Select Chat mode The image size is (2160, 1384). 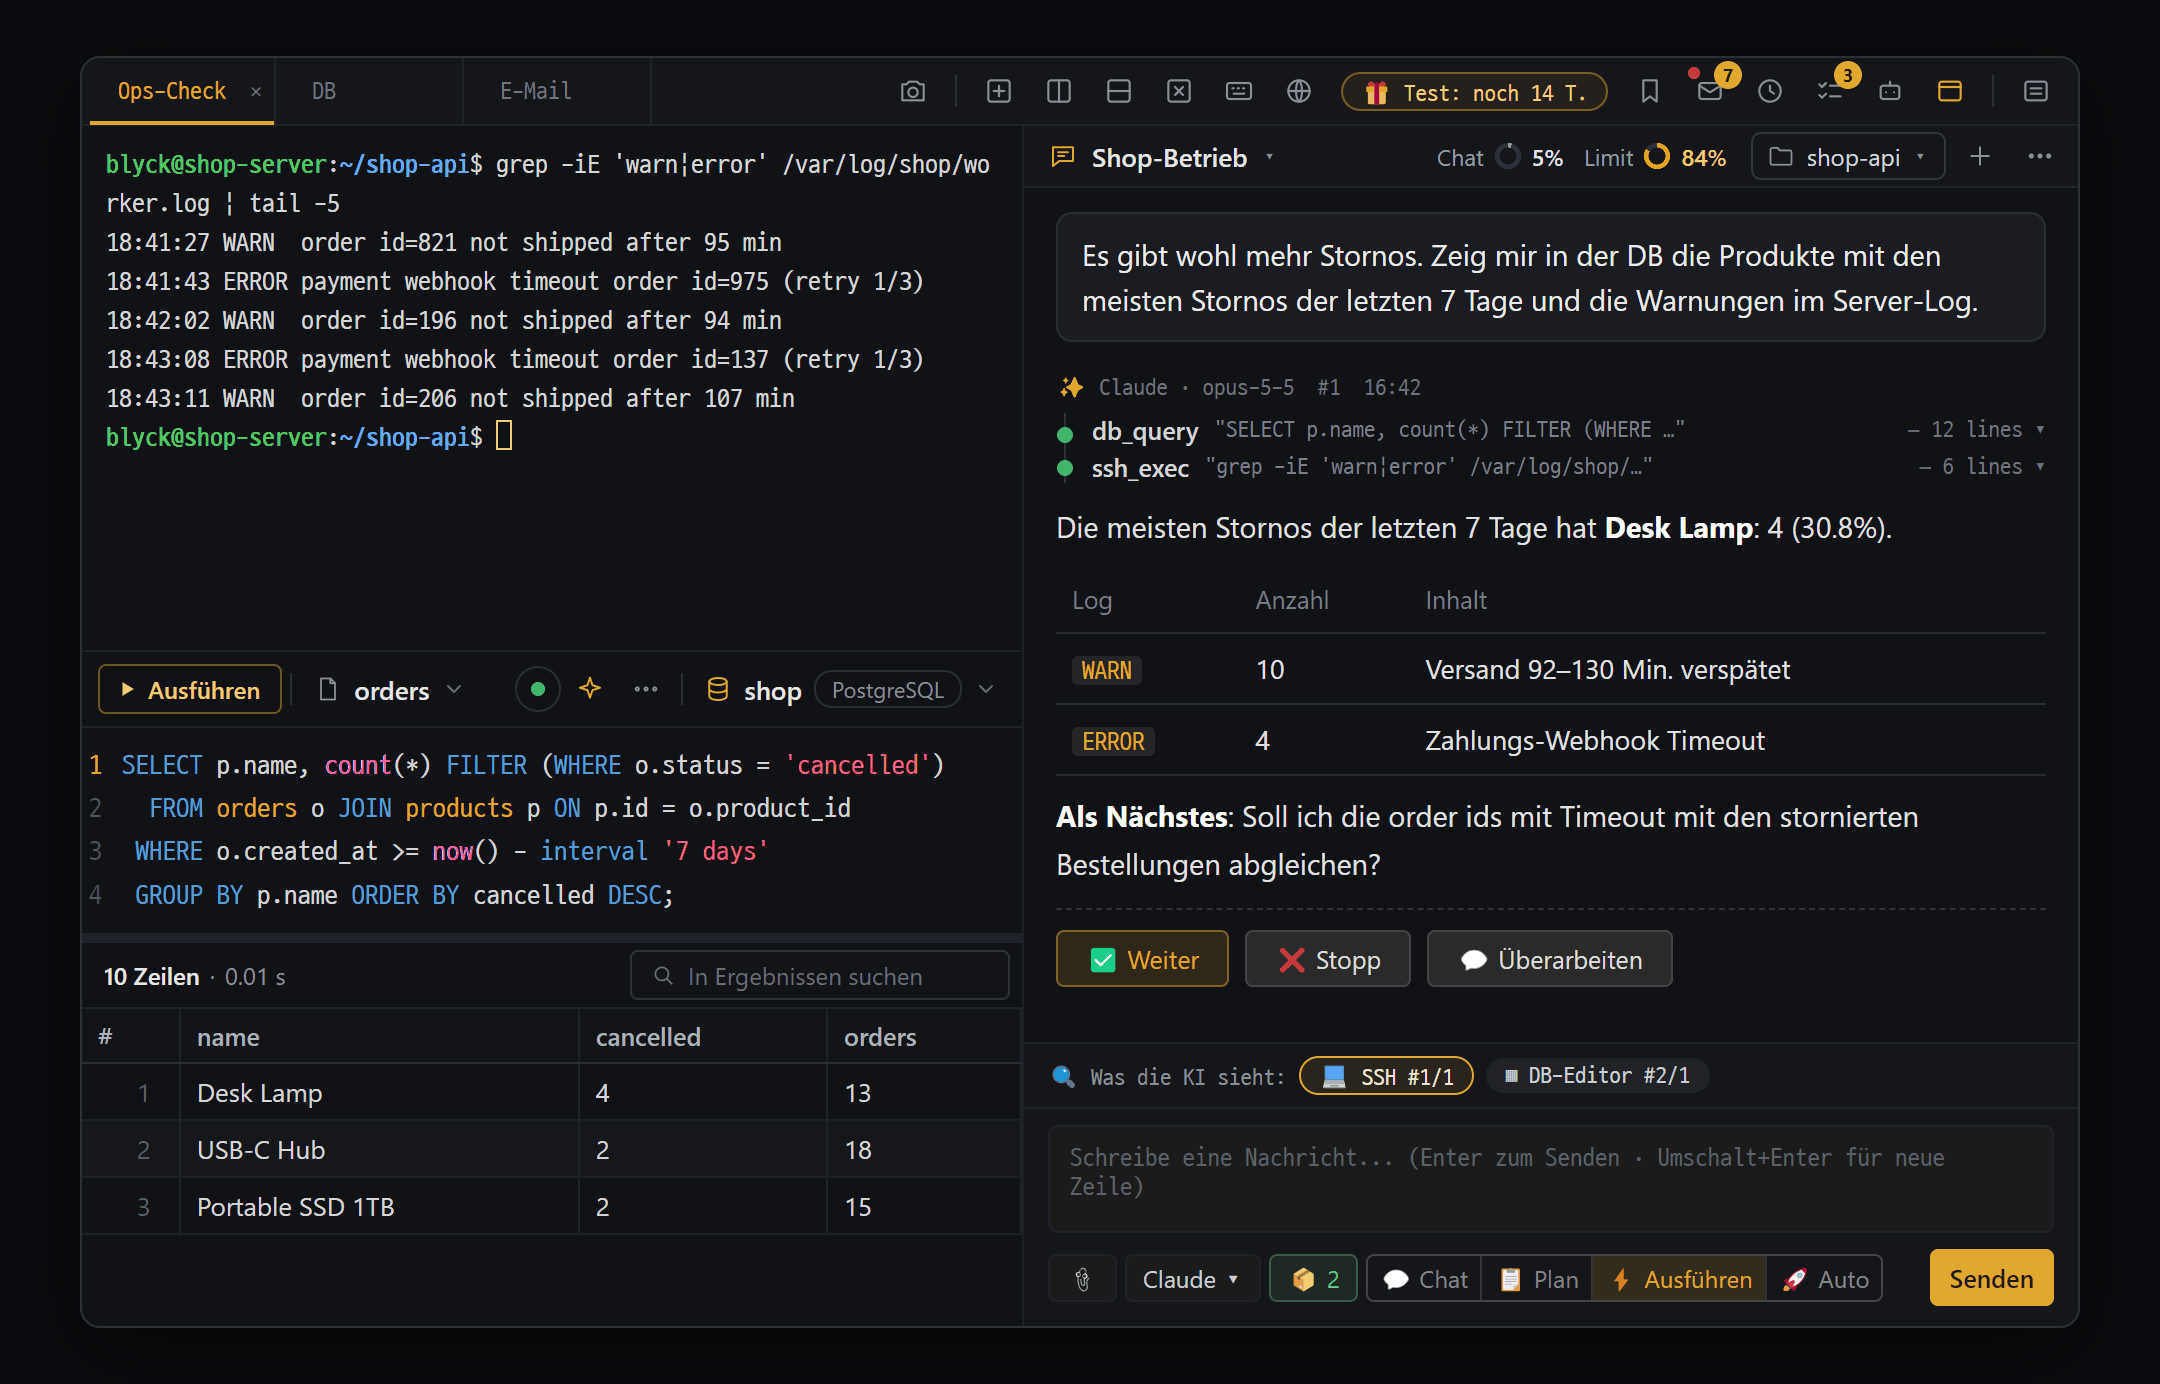[x=1425, y=1279]
